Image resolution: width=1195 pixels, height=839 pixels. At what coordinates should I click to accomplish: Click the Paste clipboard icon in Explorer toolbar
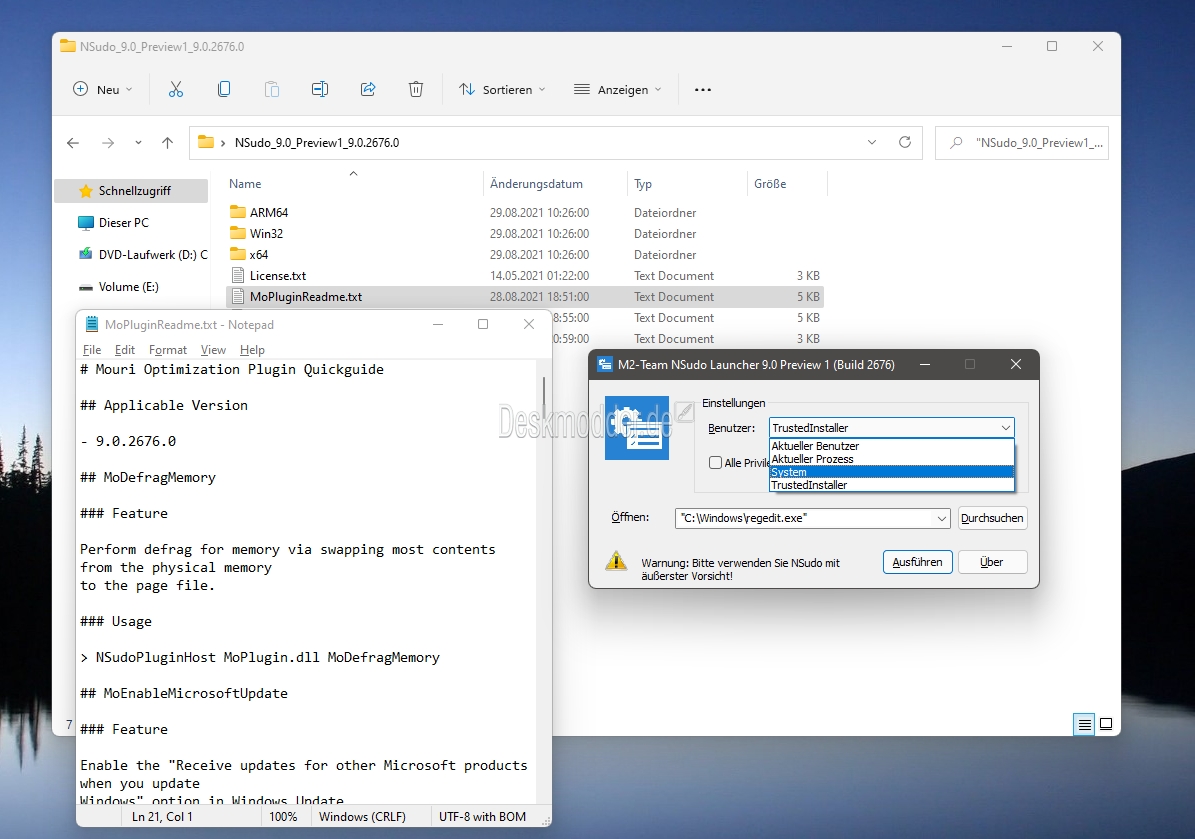(x=272, y=89)
